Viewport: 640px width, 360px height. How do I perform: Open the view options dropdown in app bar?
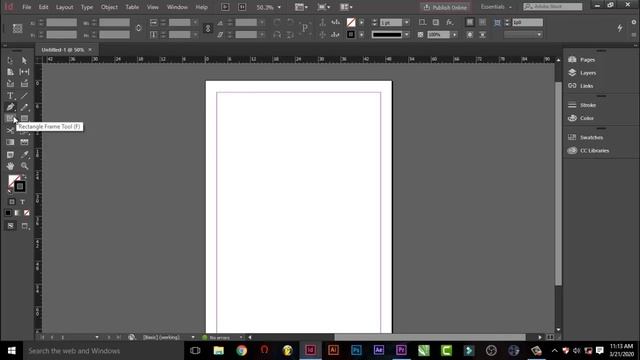coord(301,7)
